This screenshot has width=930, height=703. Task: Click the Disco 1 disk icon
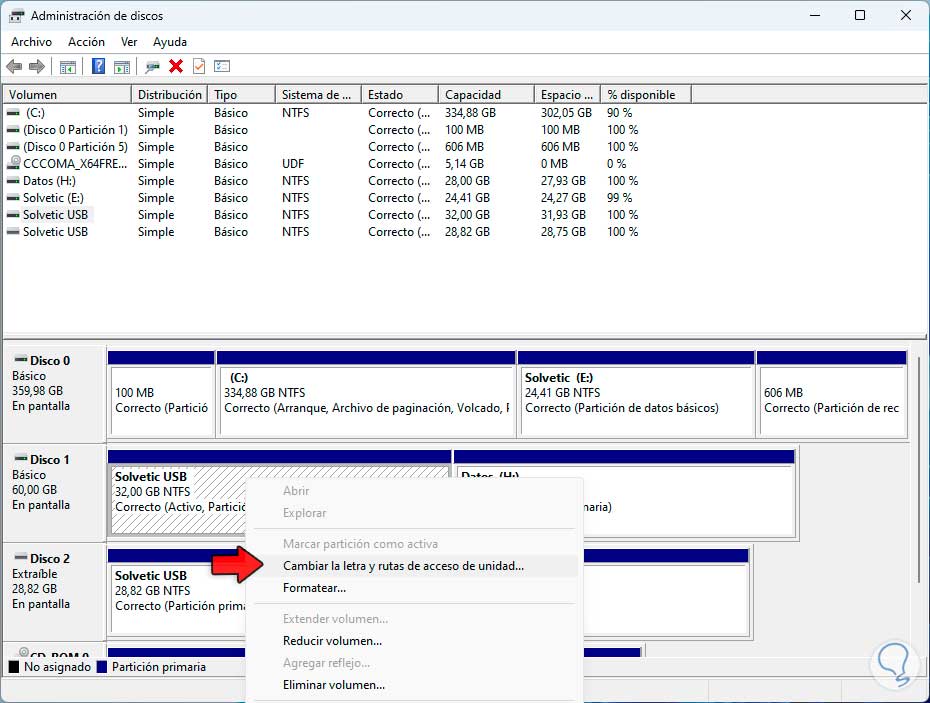click(21, 459)
